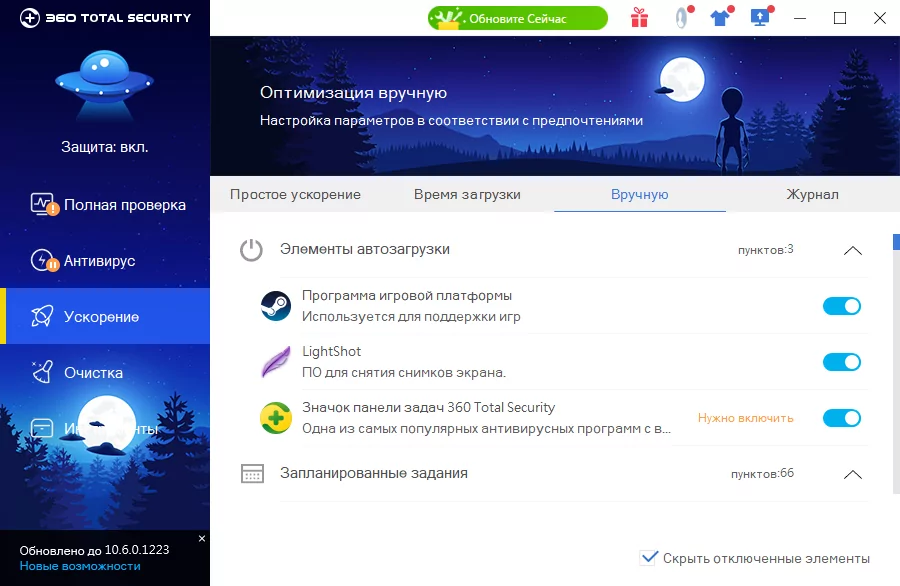Click the Antivirus lightning icon in the sidebar

(44, 261)
